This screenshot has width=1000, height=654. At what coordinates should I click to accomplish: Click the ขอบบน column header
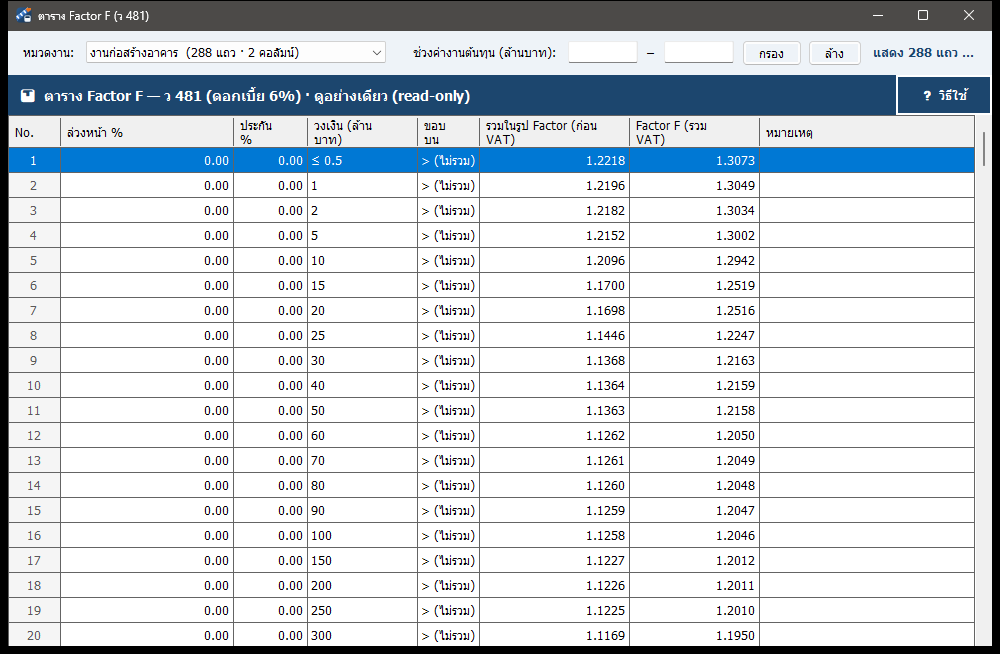pyautogui.click(x=448, y=133)
